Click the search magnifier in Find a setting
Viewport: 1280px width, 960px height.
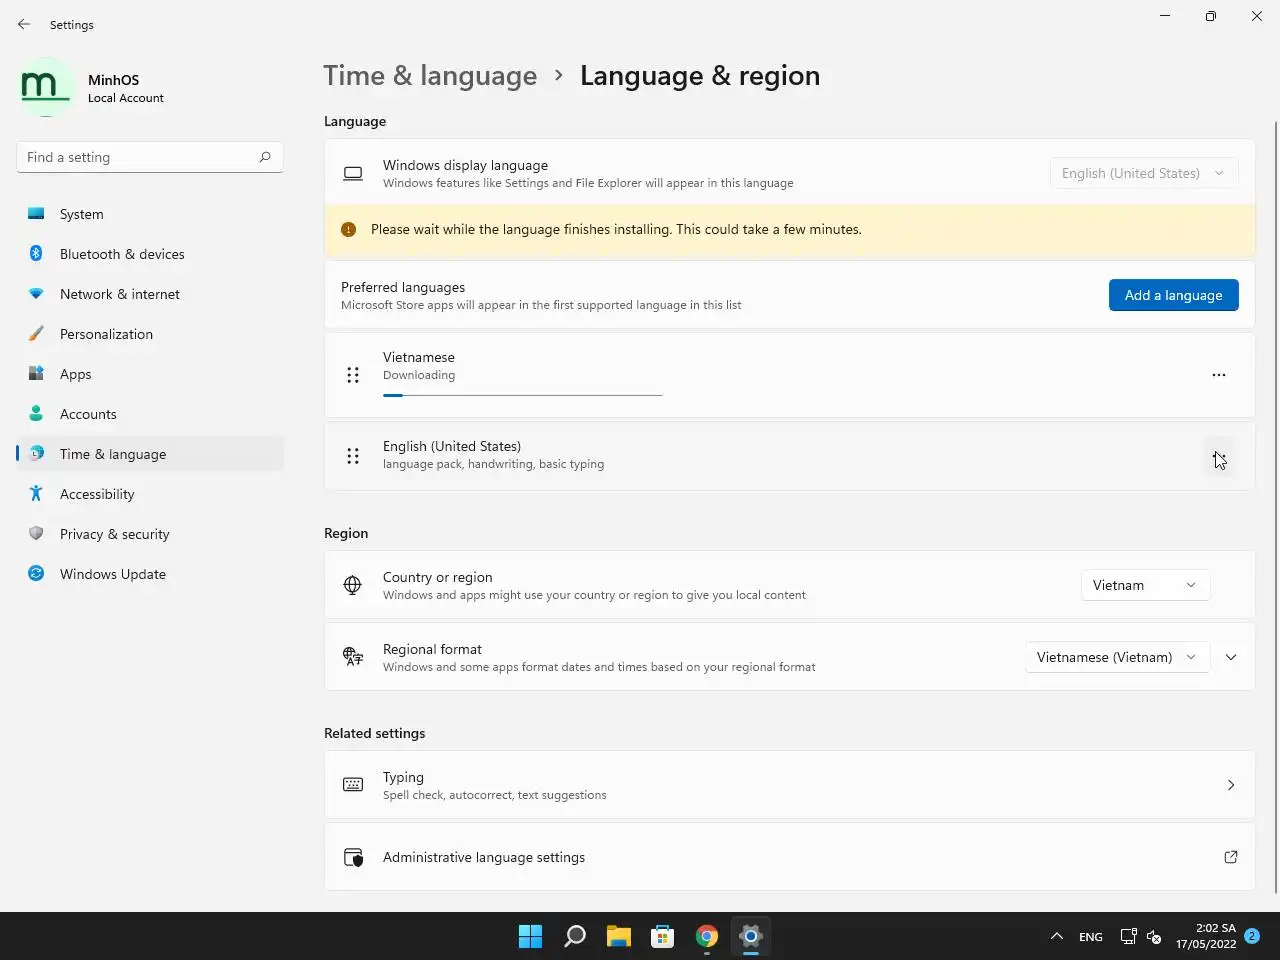click(265, 157)
